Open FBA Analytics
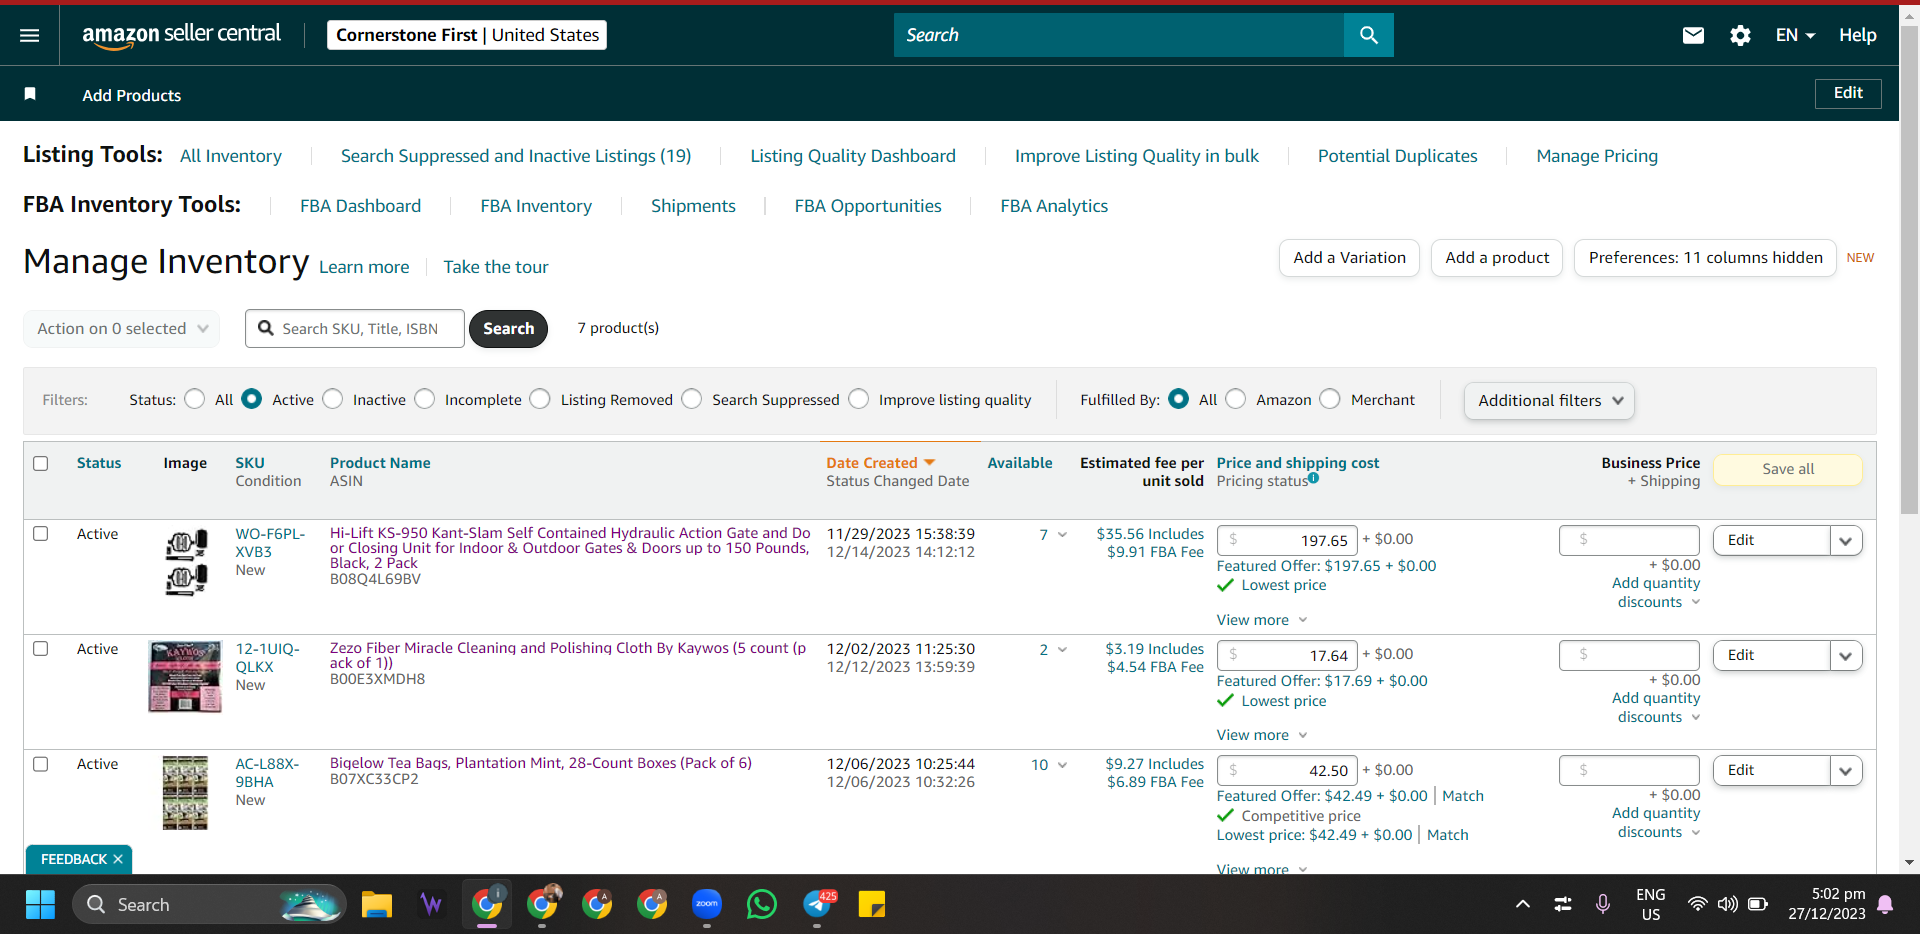The width and height of the screenshot is (1920, 934). pyautogui.click(x=1054, y=206)
